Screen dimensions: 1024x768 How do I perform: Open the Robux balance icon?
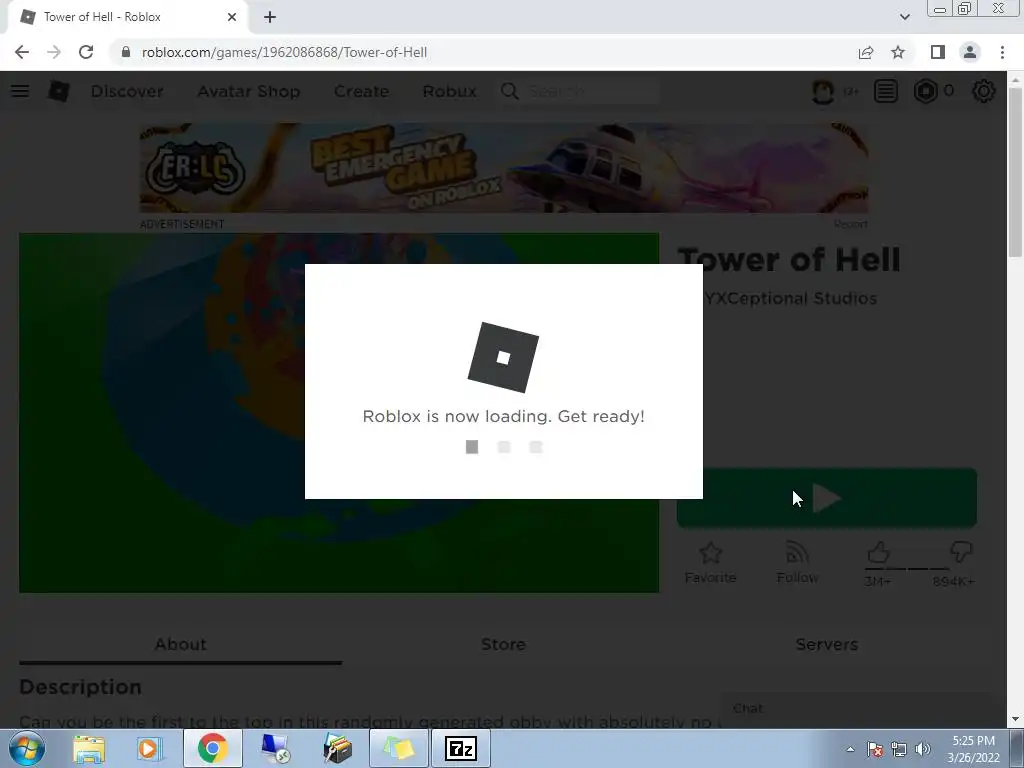point(925,91)
